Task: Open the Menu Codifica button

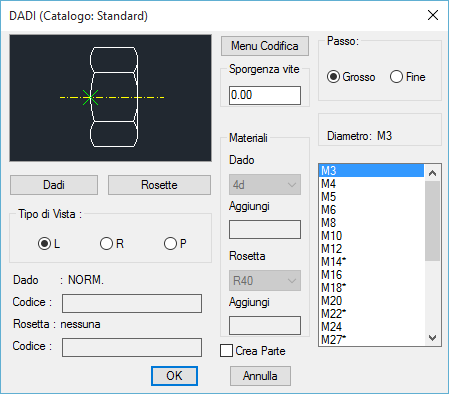Action: (x=265, y=46)
